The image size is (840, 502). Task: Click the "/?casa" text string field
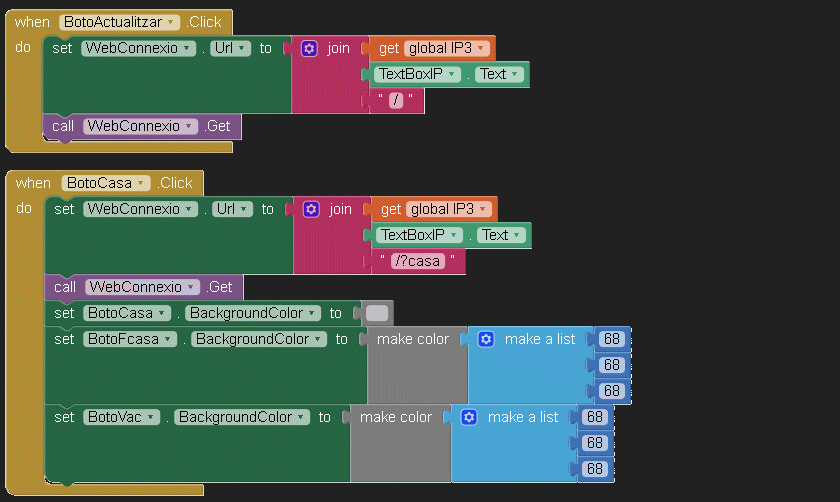coord(418,261)
